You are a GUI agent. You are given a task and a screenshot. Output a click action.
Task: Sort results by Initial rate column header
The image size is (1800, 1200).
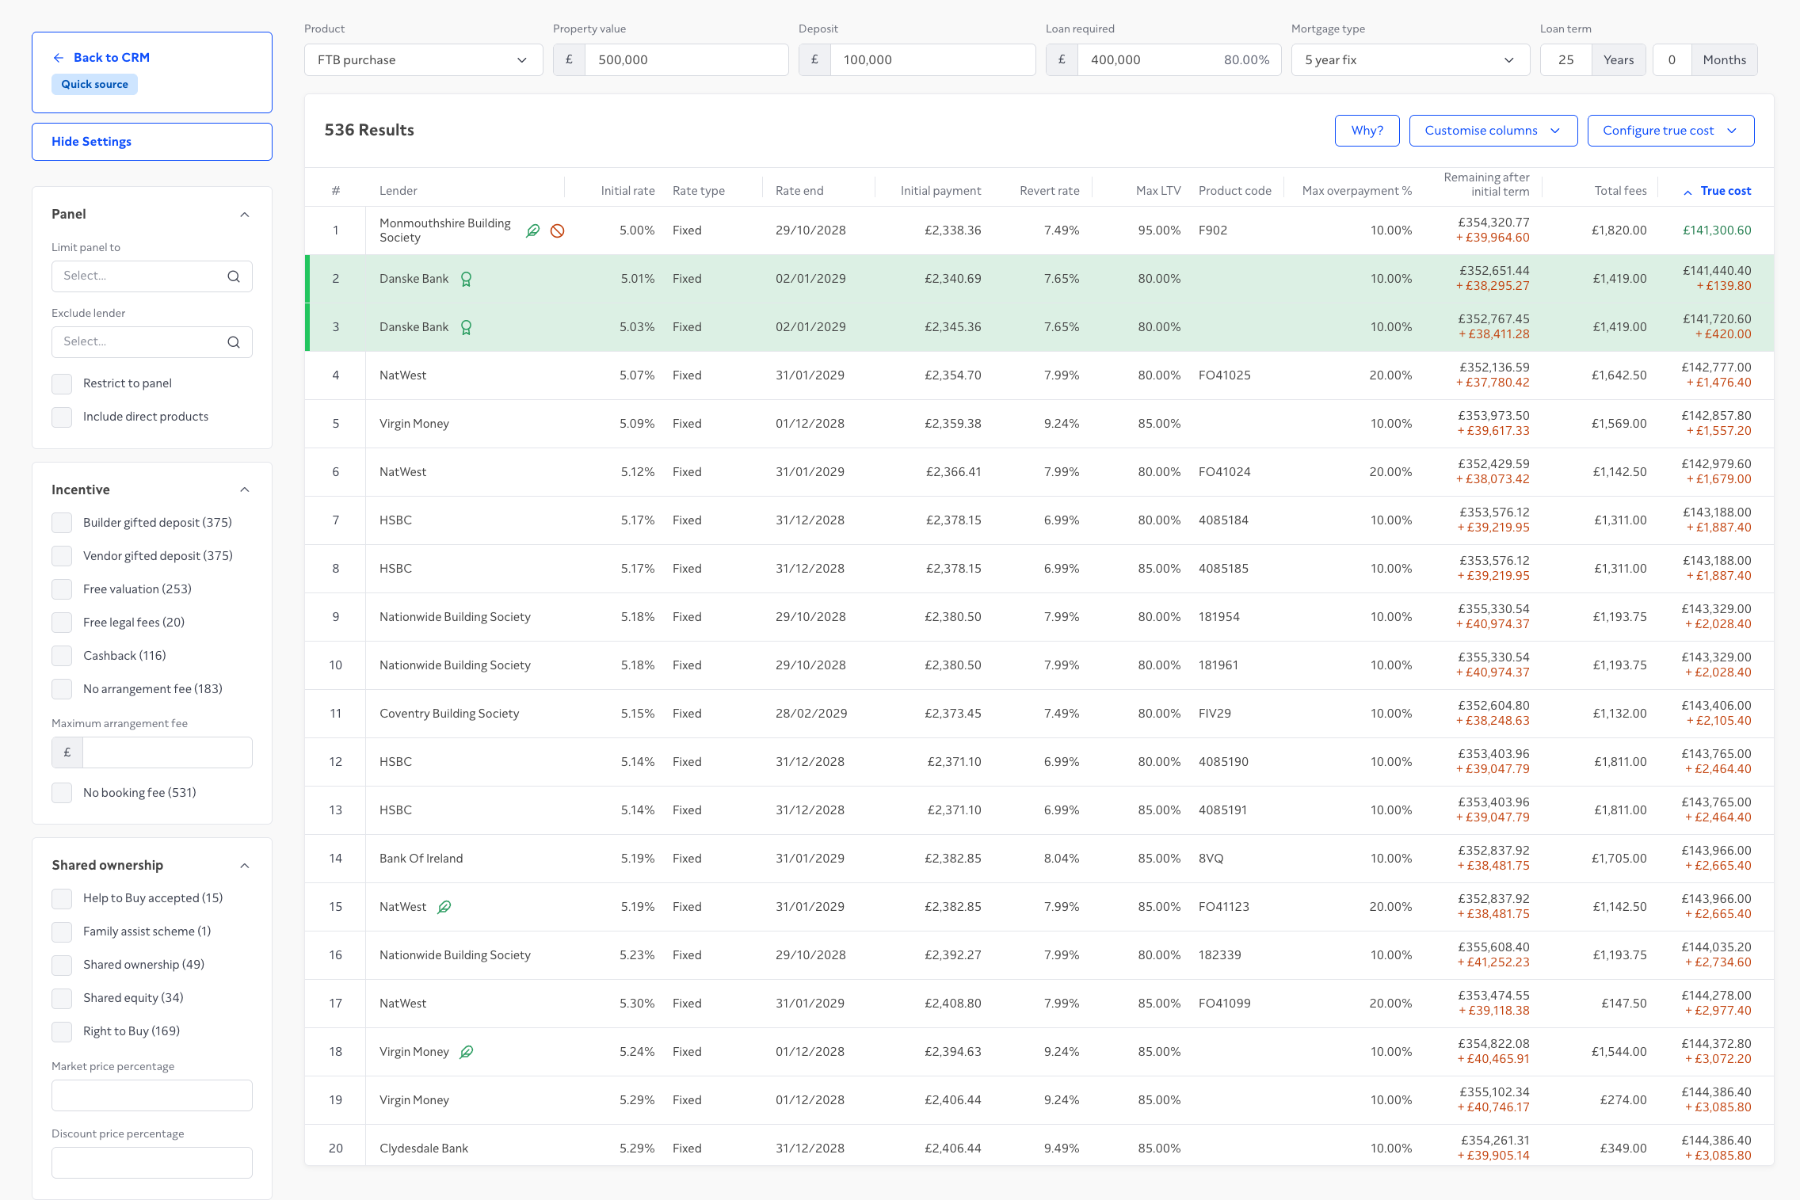tap(628, 191)
